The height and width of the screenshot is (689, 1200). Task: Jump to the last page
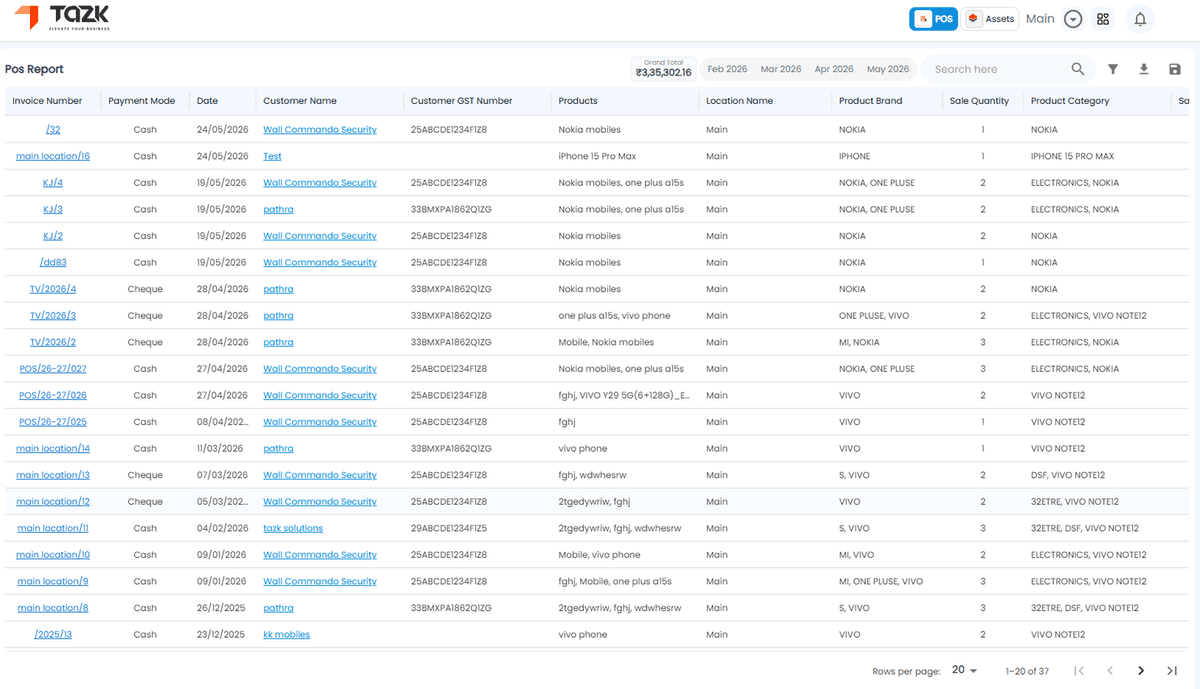(1172, 670)
